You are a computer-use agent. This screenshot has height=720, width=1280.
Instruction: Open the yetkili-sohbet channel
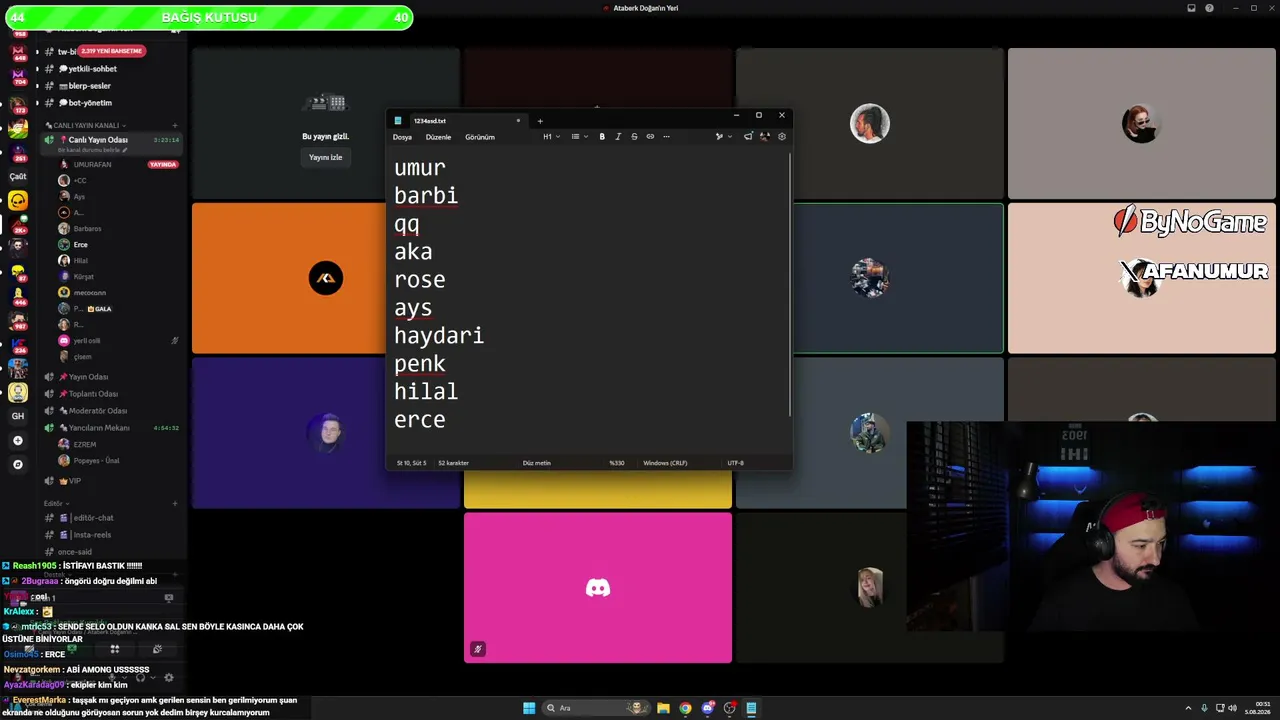tap(93, 69)
